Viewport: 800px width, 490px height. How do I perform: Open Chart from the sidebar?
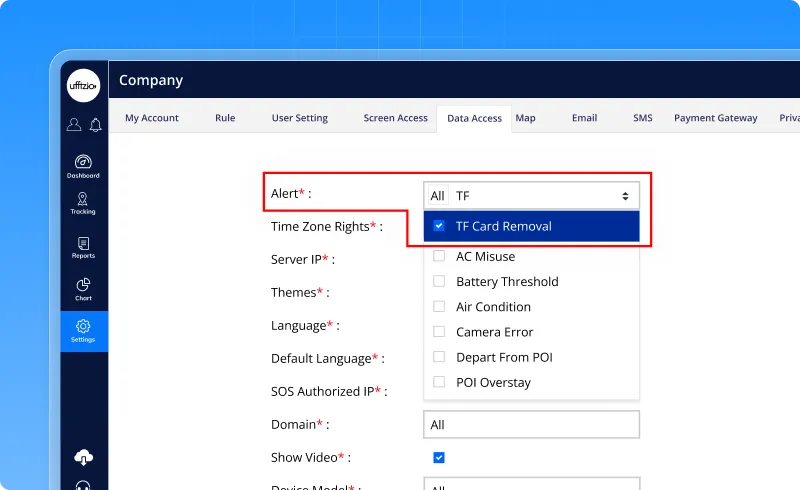click(84, 290)
